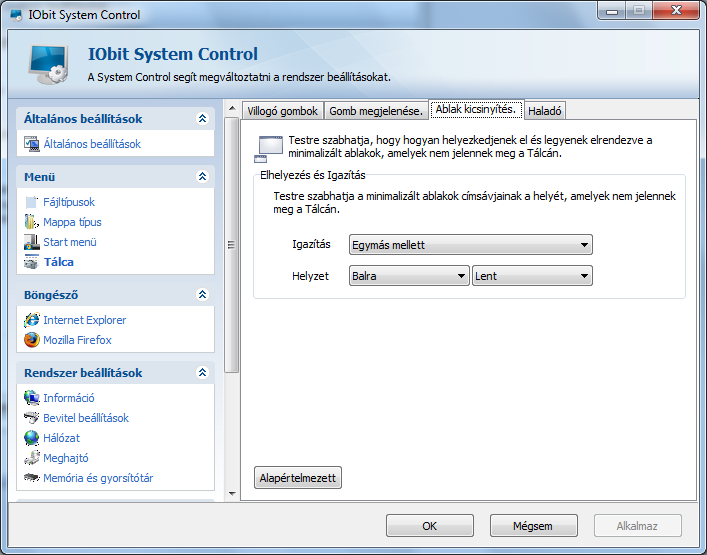Click the Meghajtó drive icon
Image resolution: width=707 pixels, height=555 pixels.
point(32,458)
